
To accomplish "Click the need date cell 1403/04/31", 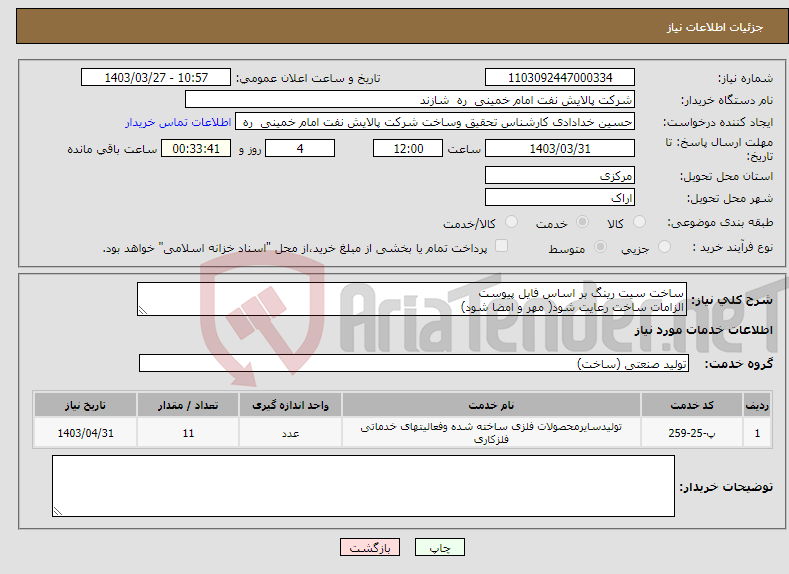I will tap(86, 433).
